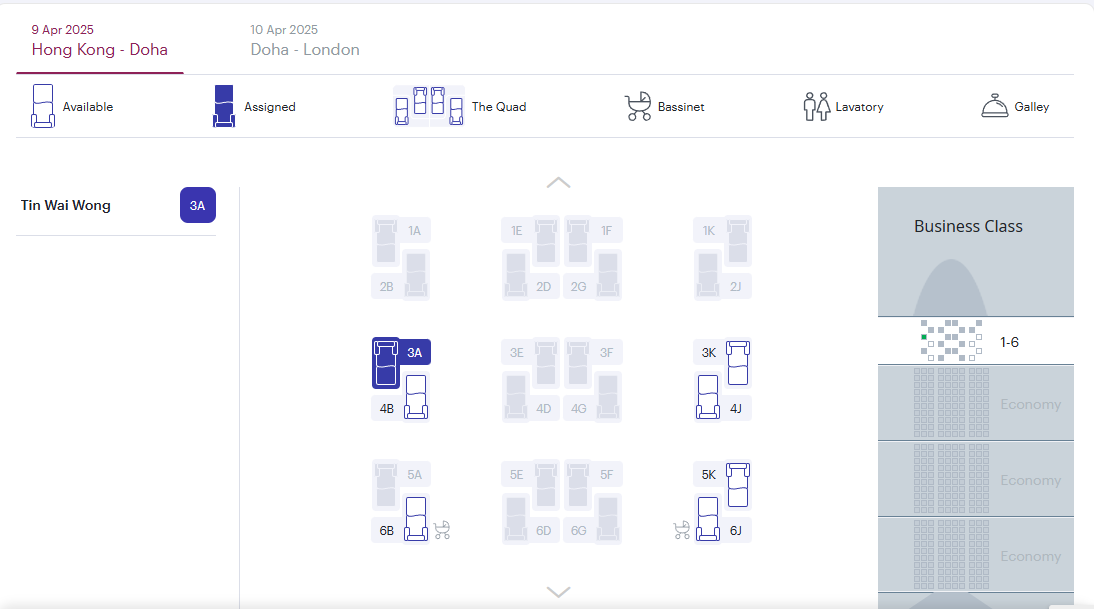Screen dimensions: 1094x609
Task: Select available seat 6J
Action: pos(708,520)
